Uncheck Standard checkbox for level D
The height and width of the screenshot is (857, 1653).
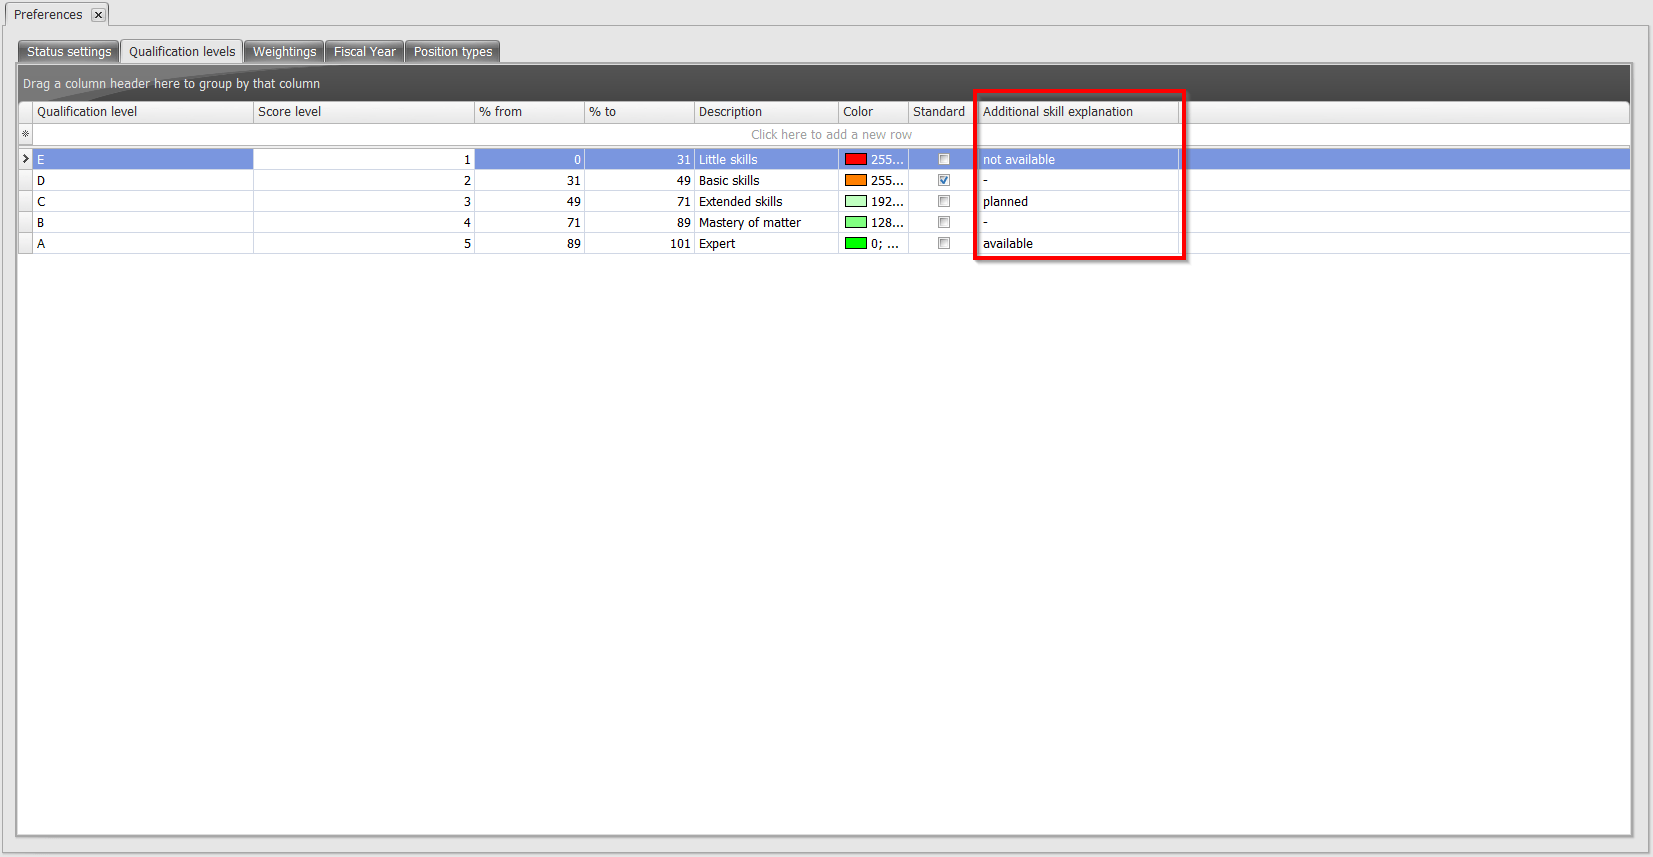pos(943,181)
